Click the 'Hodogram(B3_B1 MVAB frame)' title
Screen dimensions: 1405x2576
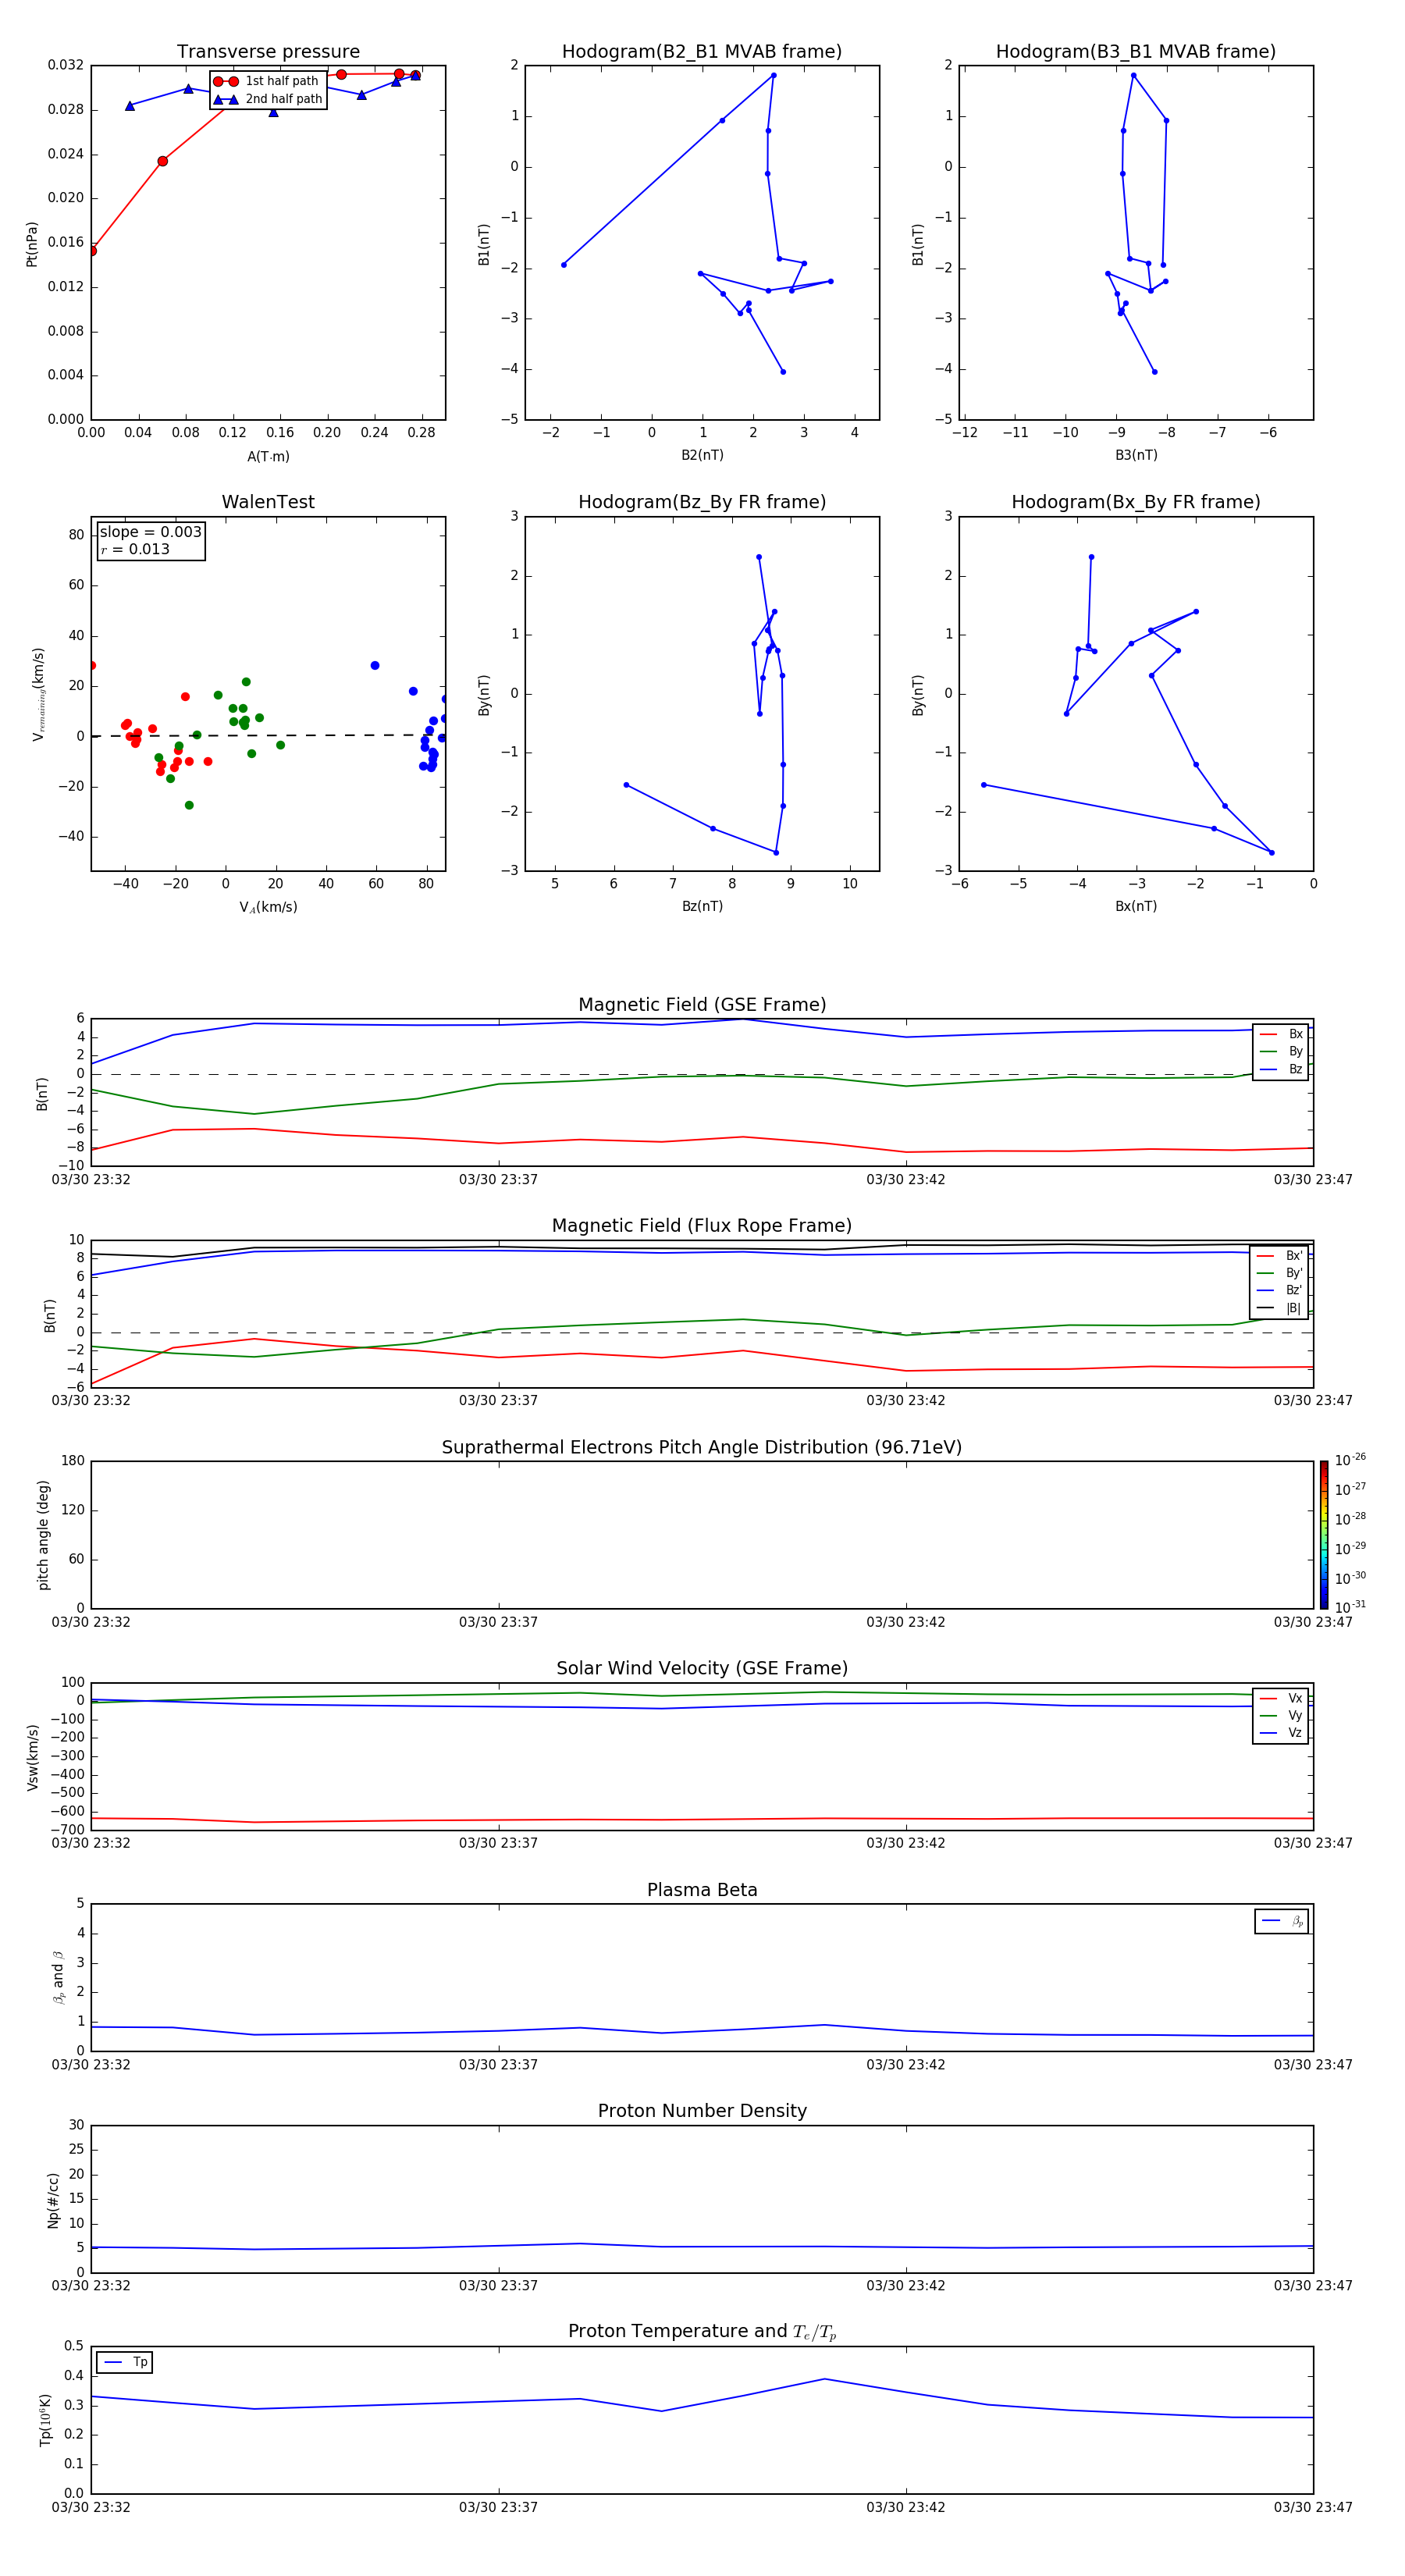click(1136, 52)
